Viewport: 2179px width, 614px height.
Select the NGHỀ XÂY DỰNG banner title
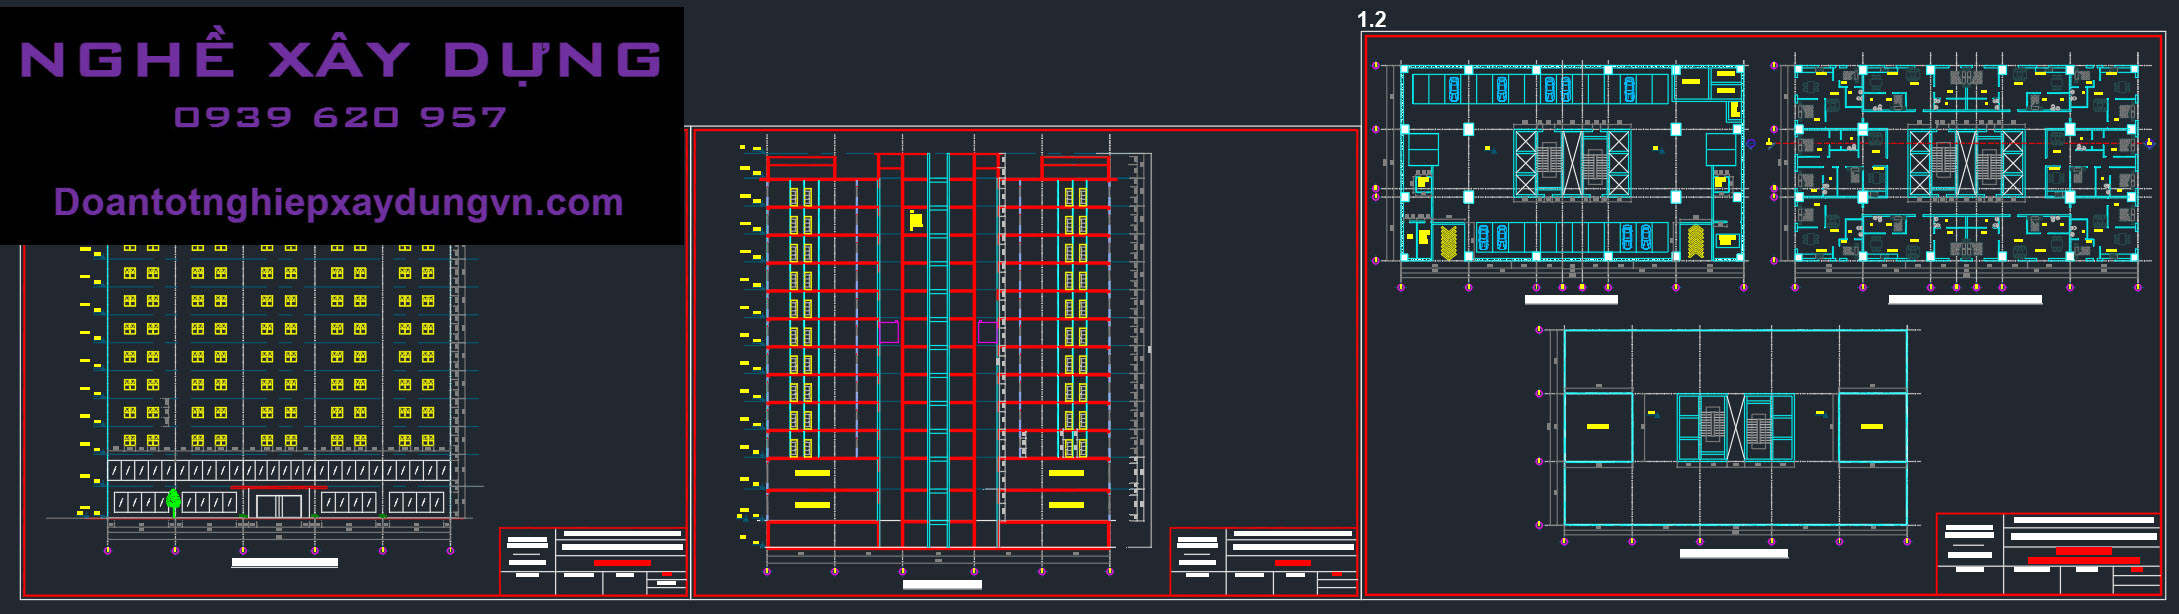pyautogui.click(x=341, y=60)
